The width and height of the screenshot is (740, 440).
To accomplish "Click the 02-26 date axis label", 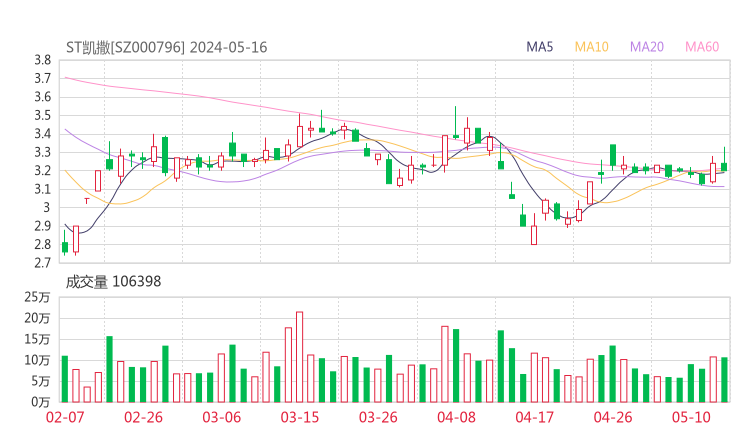I will [x=143, y=417].
